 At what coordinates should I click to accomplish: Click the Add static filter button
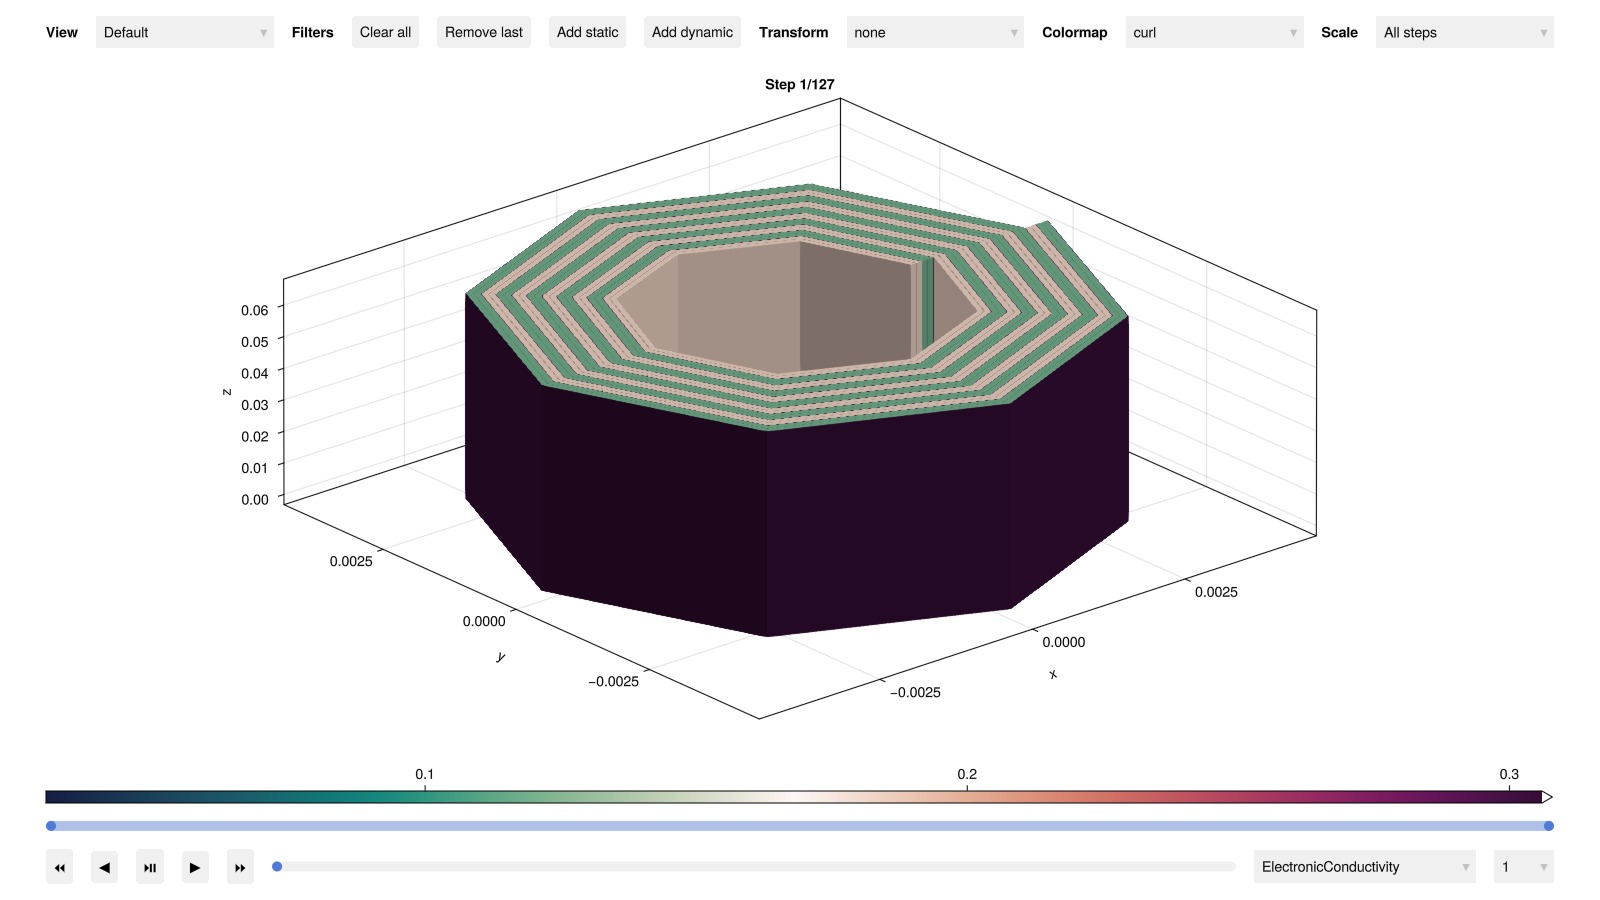click(588, 32)
